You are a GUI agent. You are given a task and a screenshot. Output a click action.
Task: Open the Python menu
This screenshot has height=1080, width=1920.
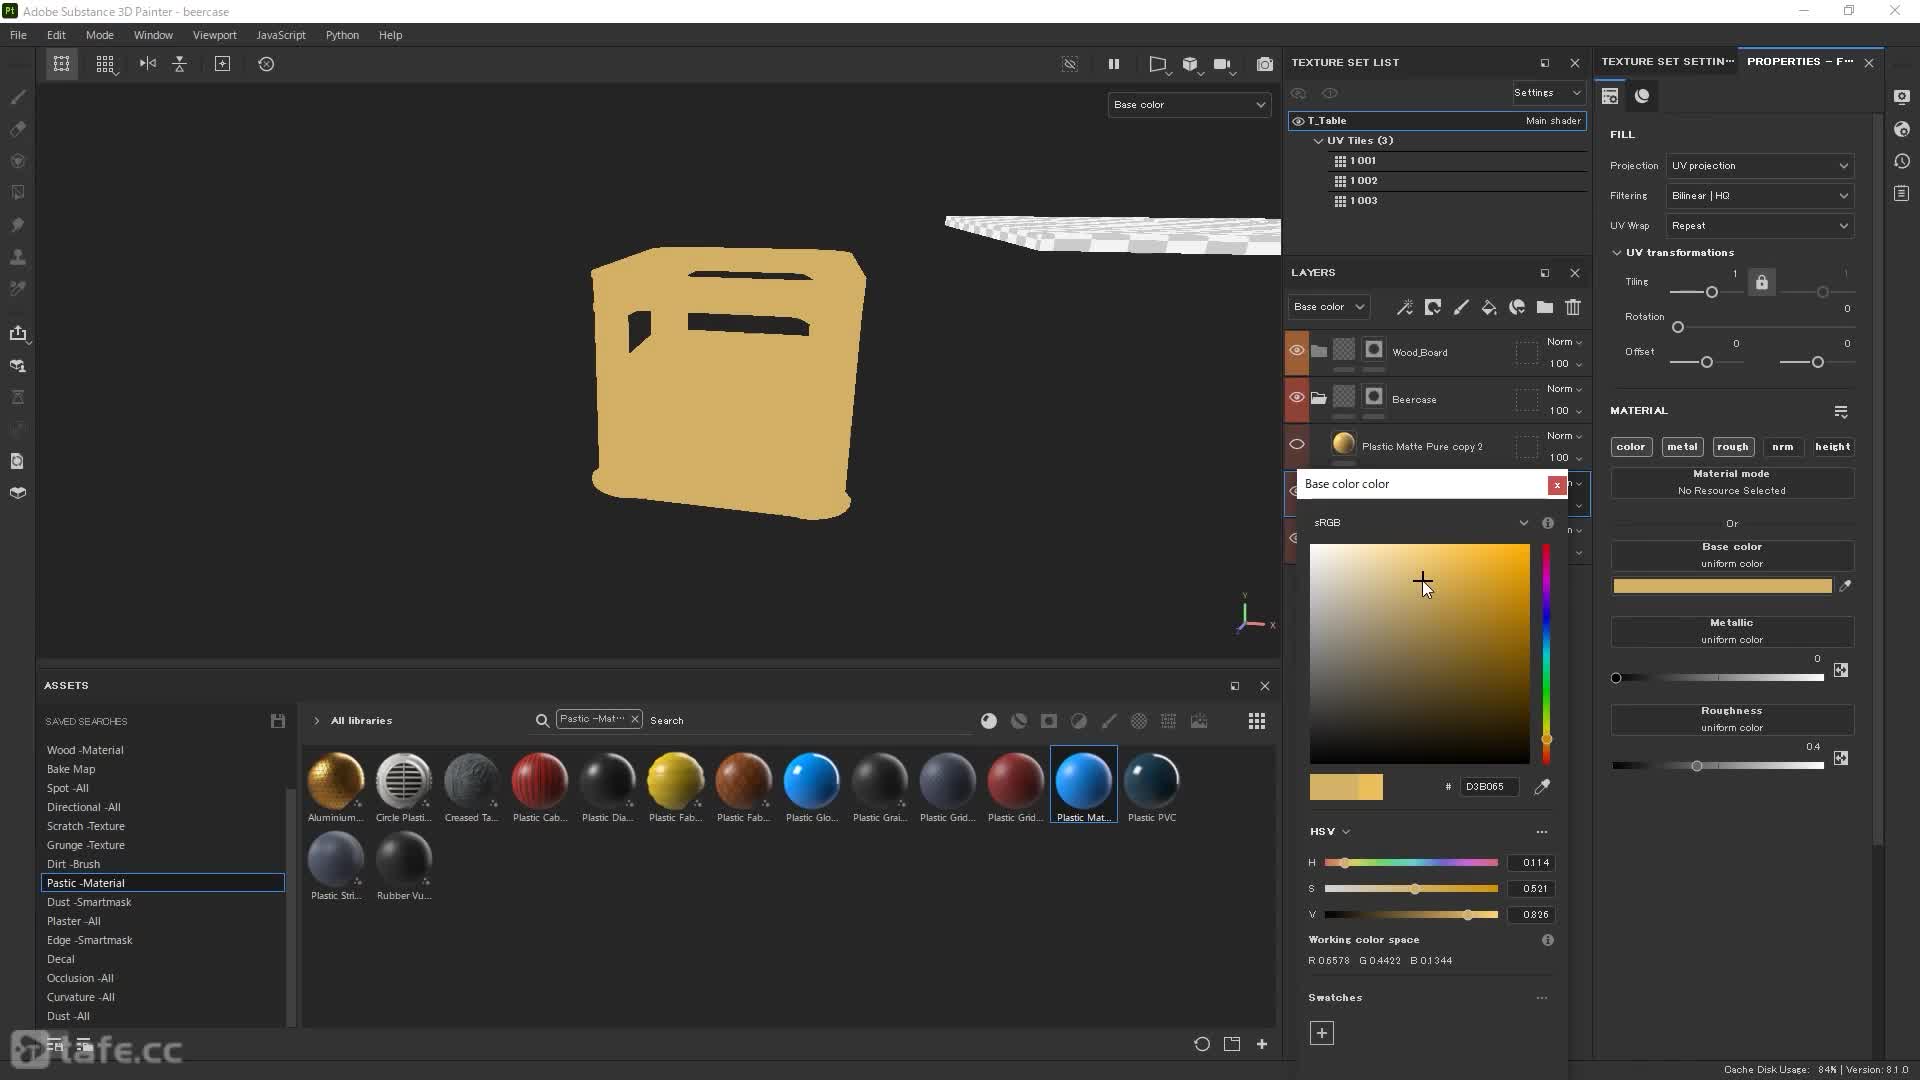click(x=342, y=35)
